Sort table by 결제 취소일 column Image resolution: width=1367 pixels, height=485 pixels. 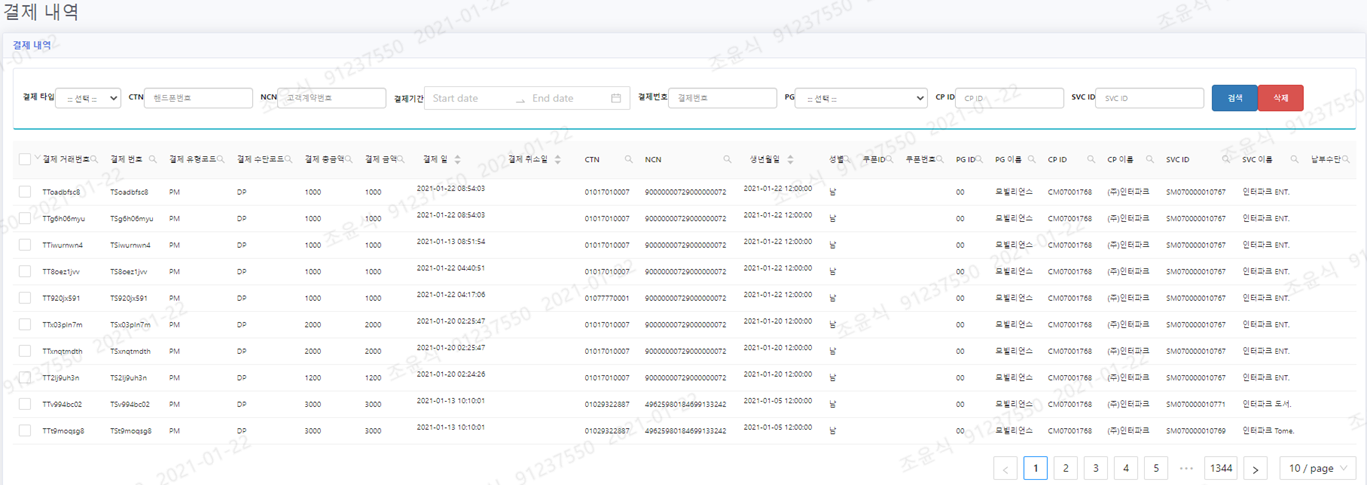click(557, 159)
